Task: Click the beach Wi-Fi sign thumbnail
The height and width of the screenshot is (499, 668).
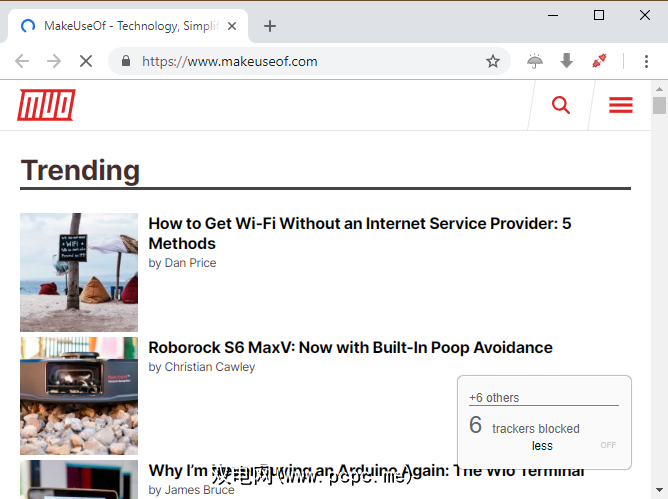Action: 79,272
